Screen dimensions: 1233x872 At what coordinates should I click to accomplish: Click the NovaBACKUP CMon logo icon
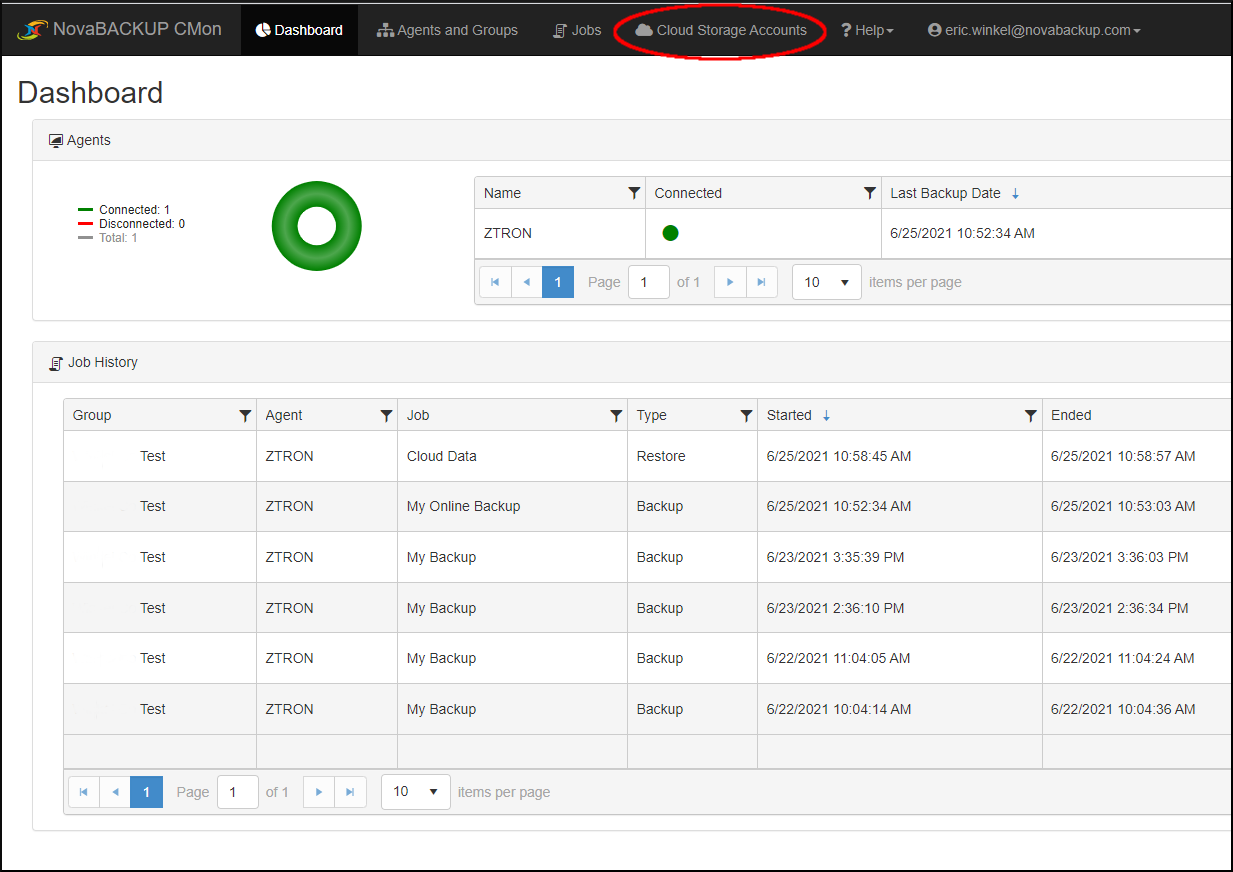pyautogui.click(x=33, y=30)
